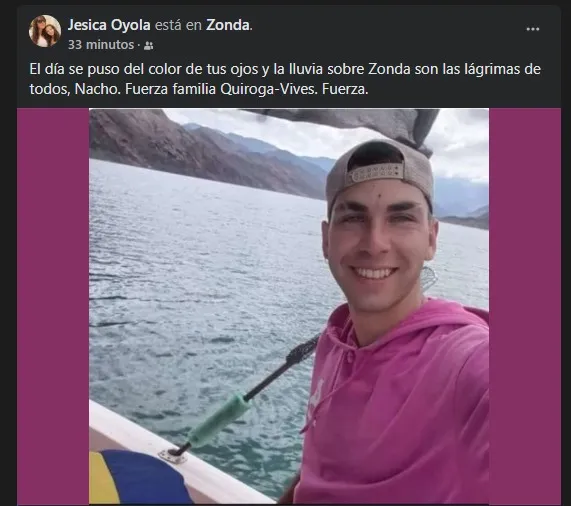Click the blue and yellow object on boat
Image resolution: width=571 pixels, height=506 pixels.
coord(137,479)
